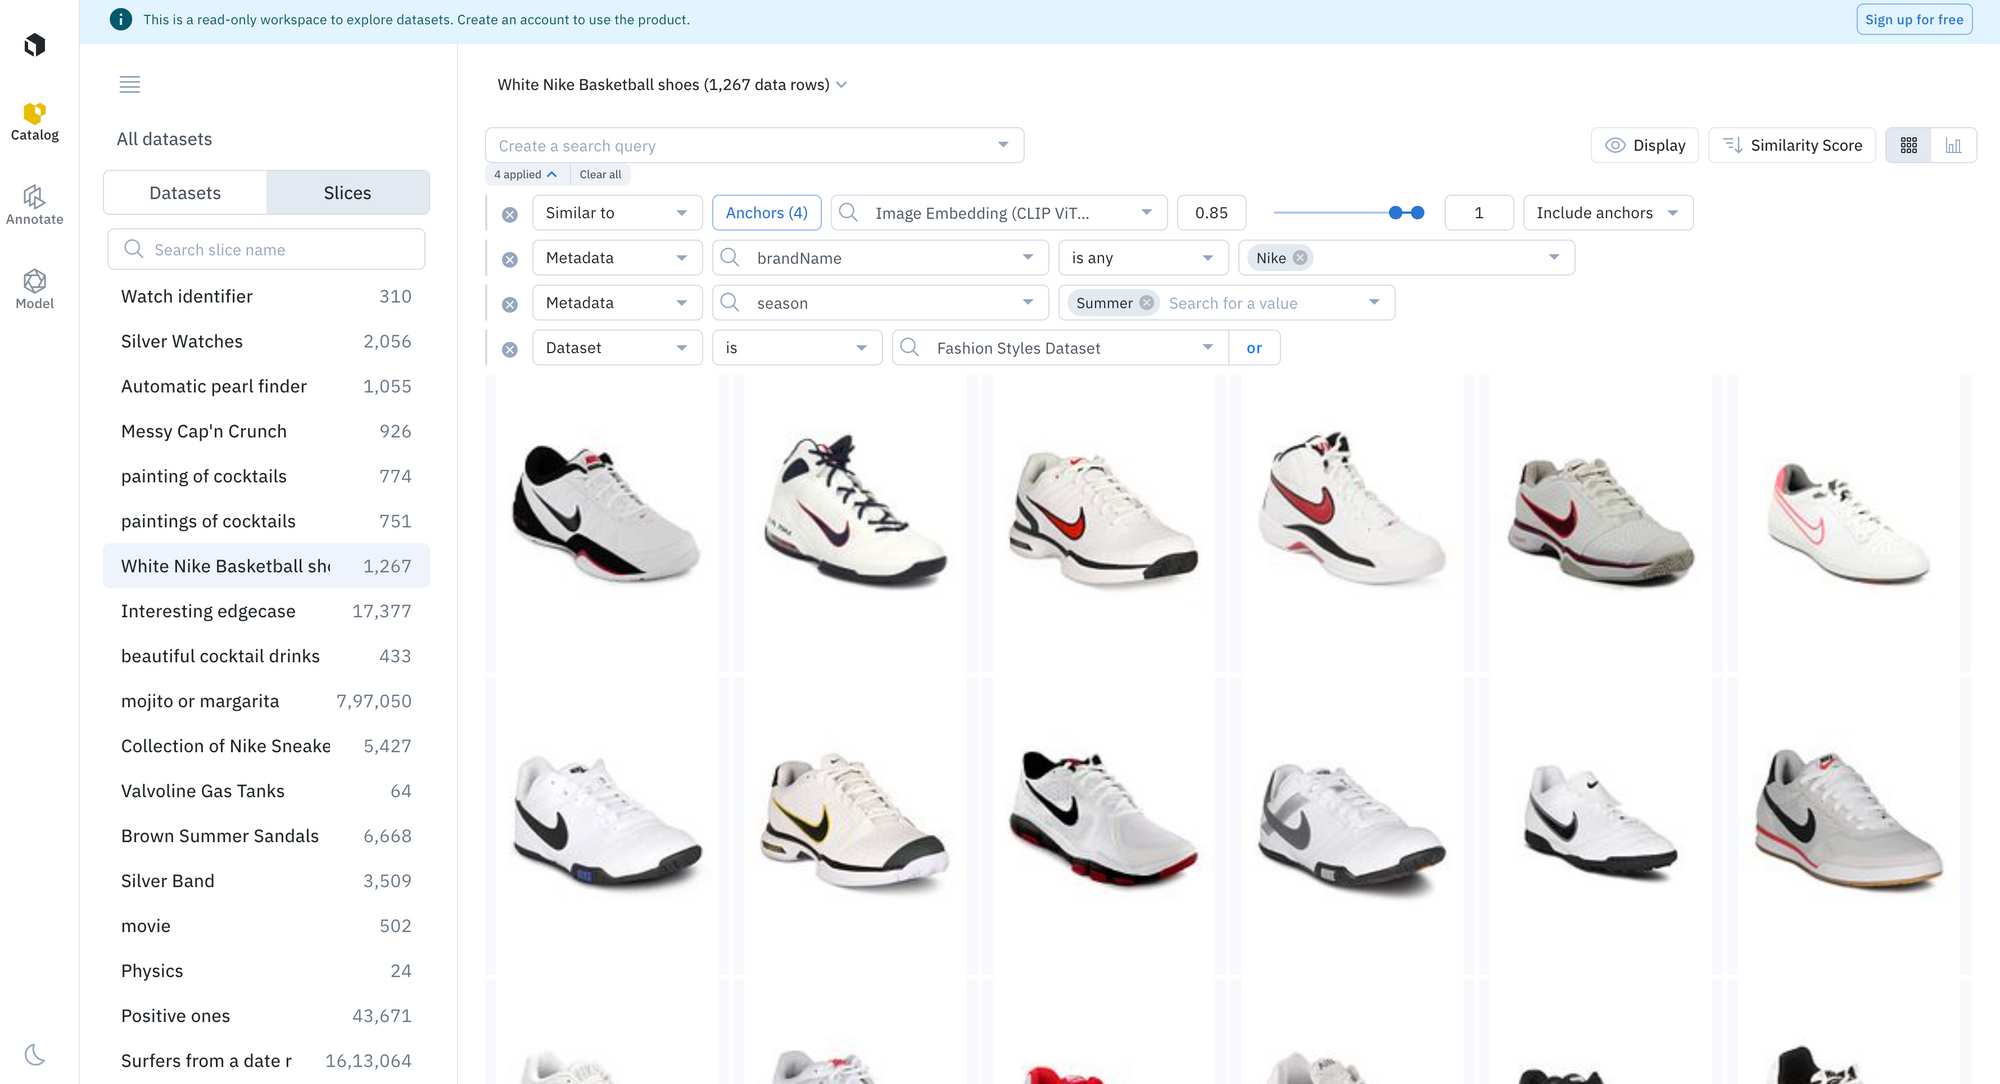Expand the 'is any' operator dropdown
Image resolution: width=2000 pixels, height=1084 pixels.
click(1142, 258)
